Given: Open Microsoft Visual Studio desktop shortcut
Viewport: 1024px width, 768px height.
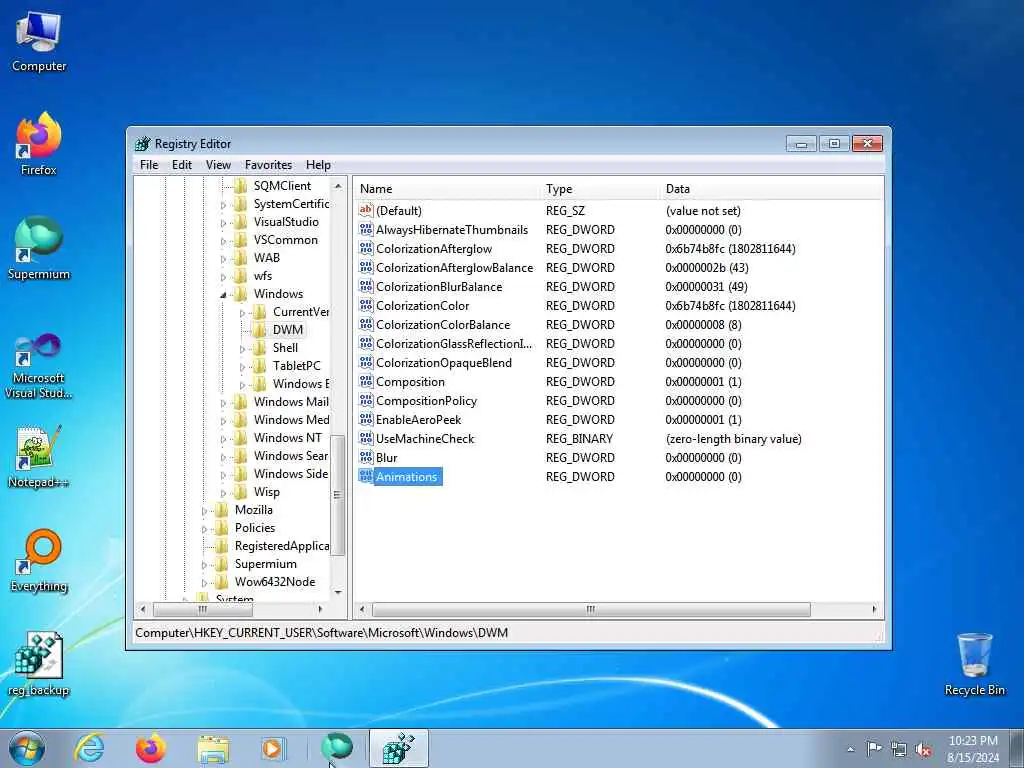Looking at the screenshot, I should pos(39,366).
